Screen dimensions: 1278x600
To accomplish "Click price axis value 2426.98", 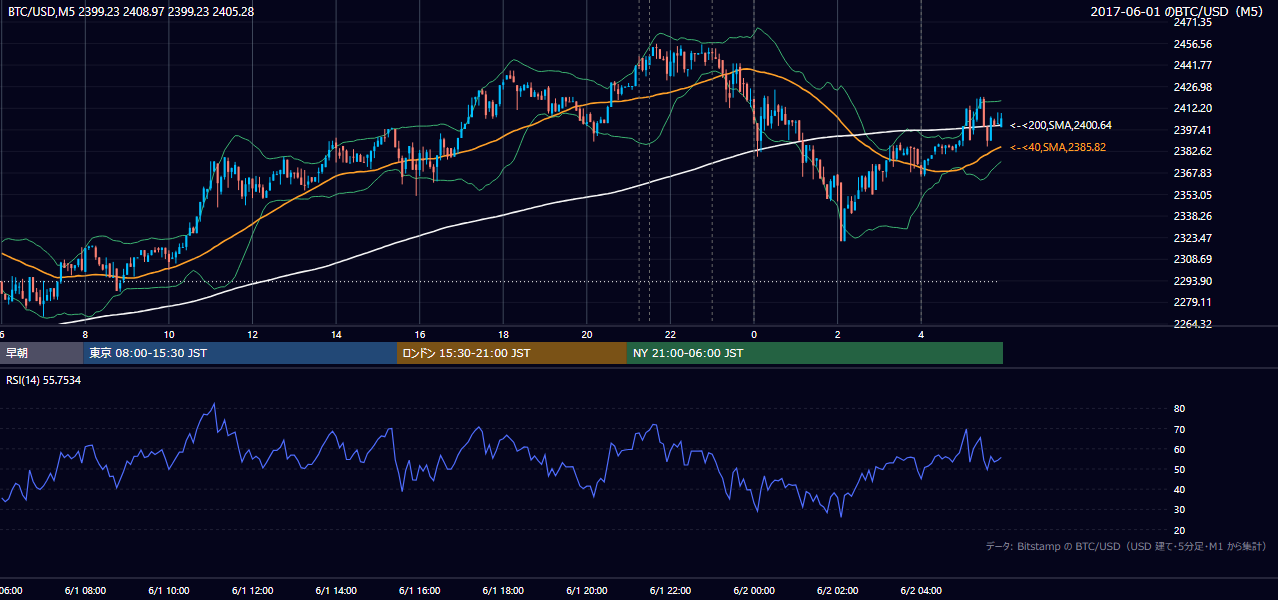I will tap(1193, 87).
